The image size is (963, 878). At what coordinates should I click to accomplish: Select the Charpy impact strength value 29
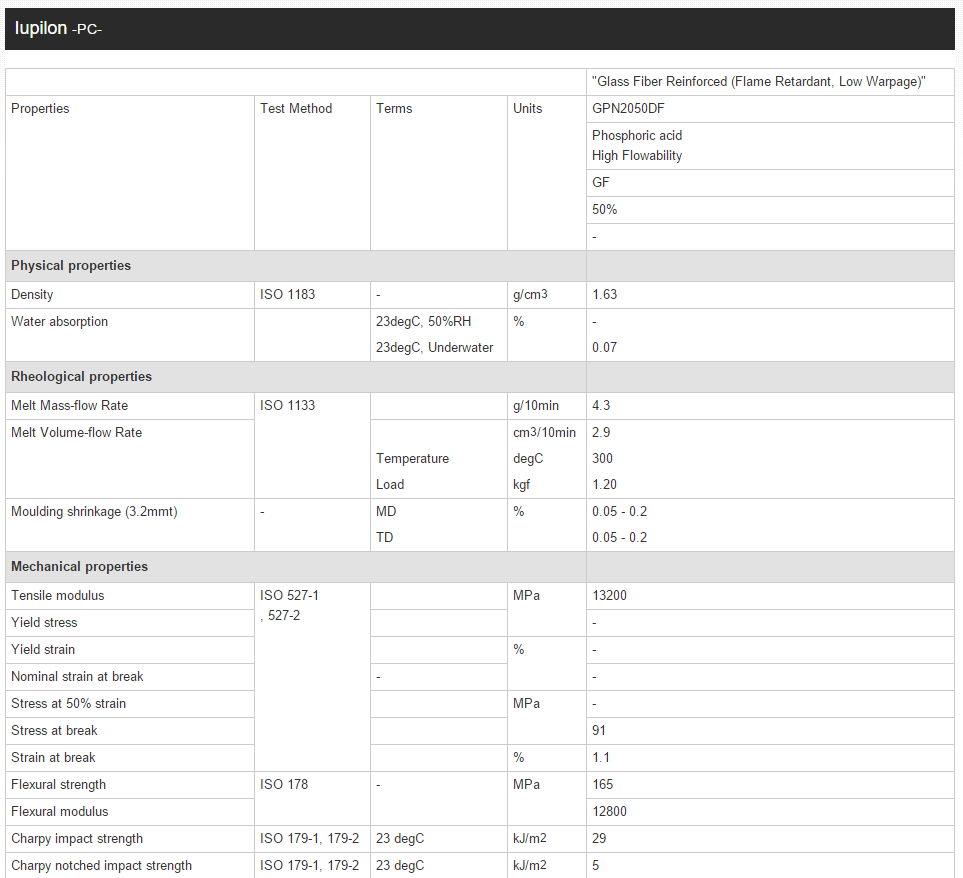pyautogui.click(x=599, y=839)
